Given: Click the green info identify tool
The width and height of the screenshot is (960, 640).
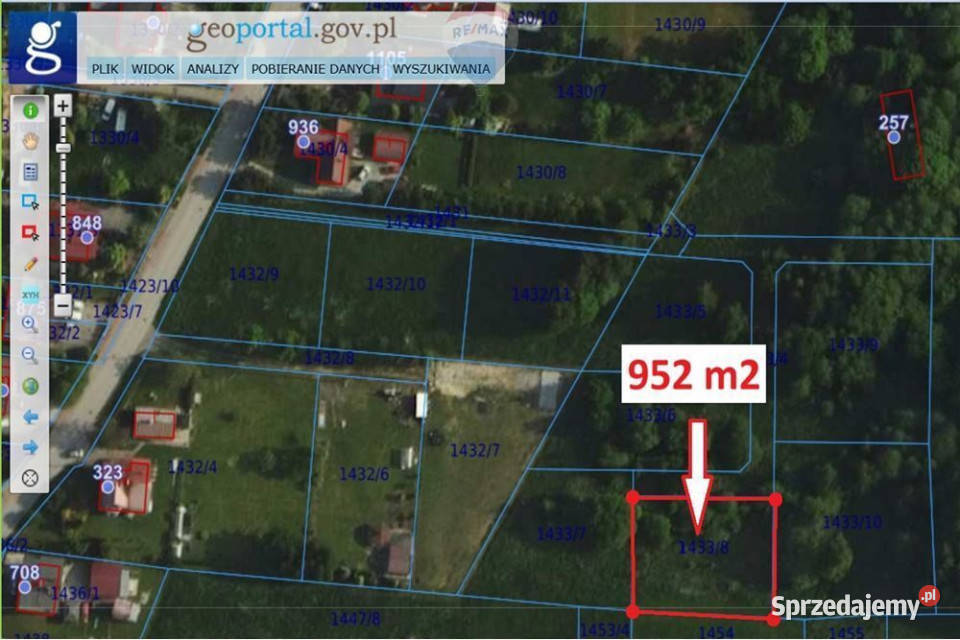Looking at the screenshot, I should tap(30, 110).
